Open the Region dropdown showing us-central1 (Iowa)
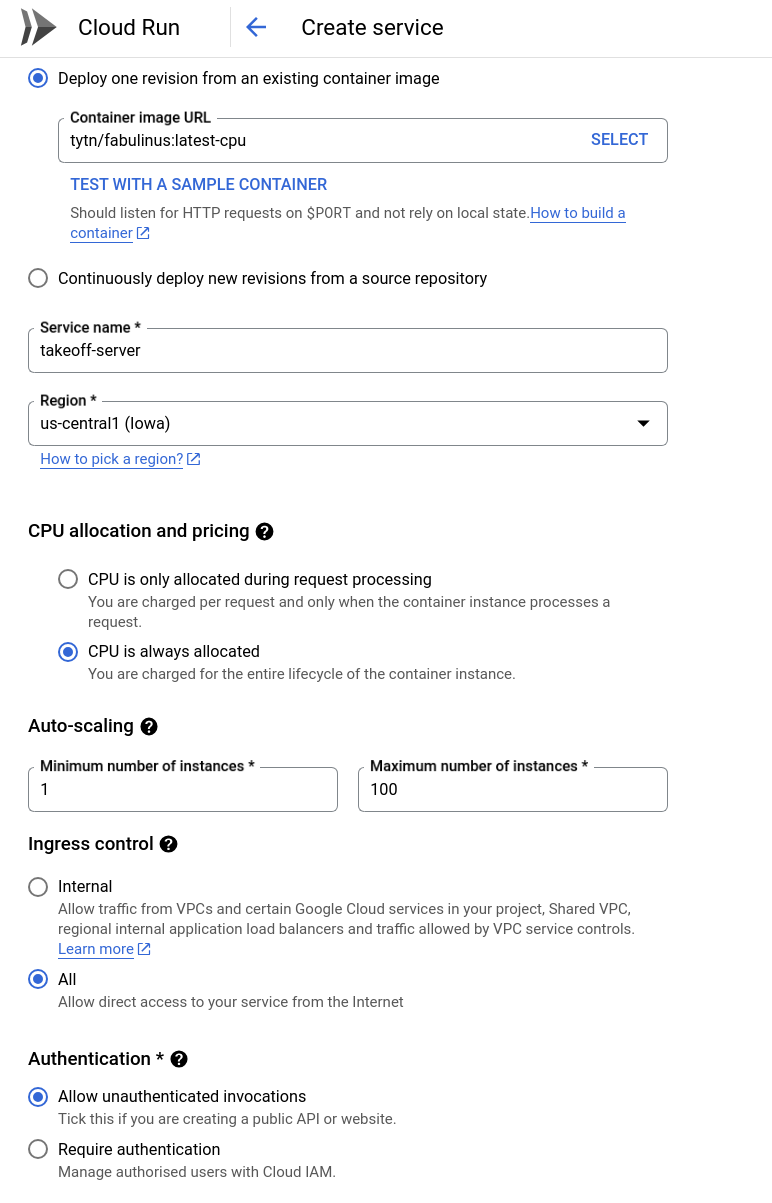 pyautogui.click(x=348, y=423)
